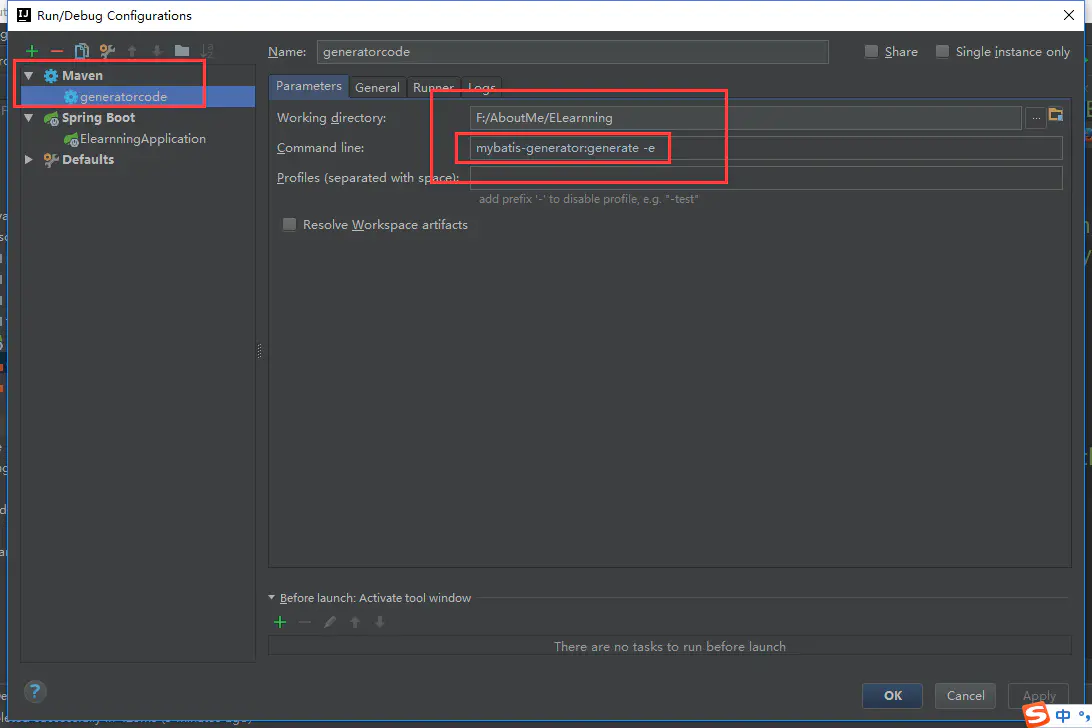
Task: Click the Sogou input method icon
Action: [x=1037, y=715]
